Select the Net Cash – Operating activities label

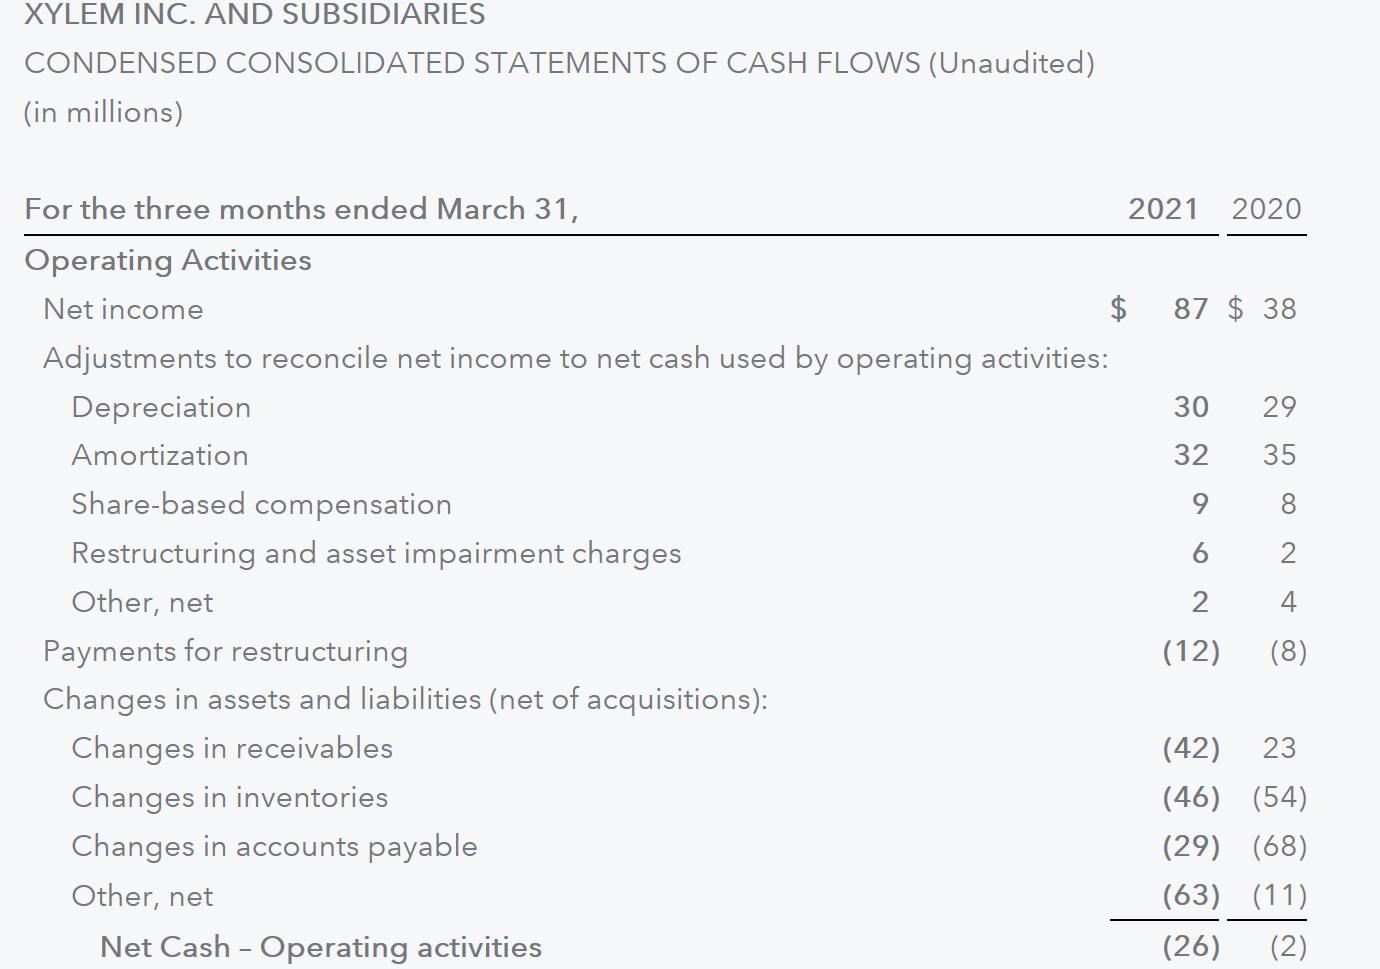coord(320,946)
